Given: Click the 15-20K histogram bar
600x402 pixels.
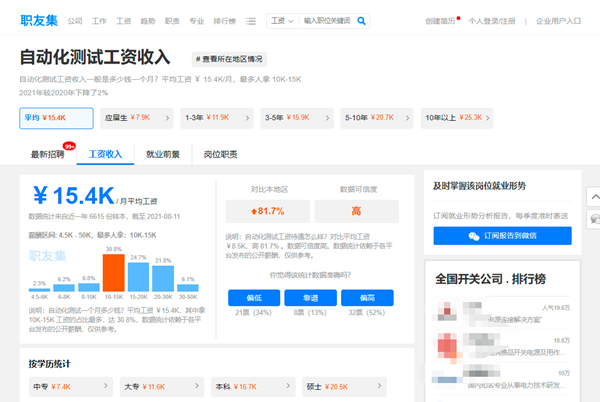Looking at the screenshot, I should coord(138,277).
